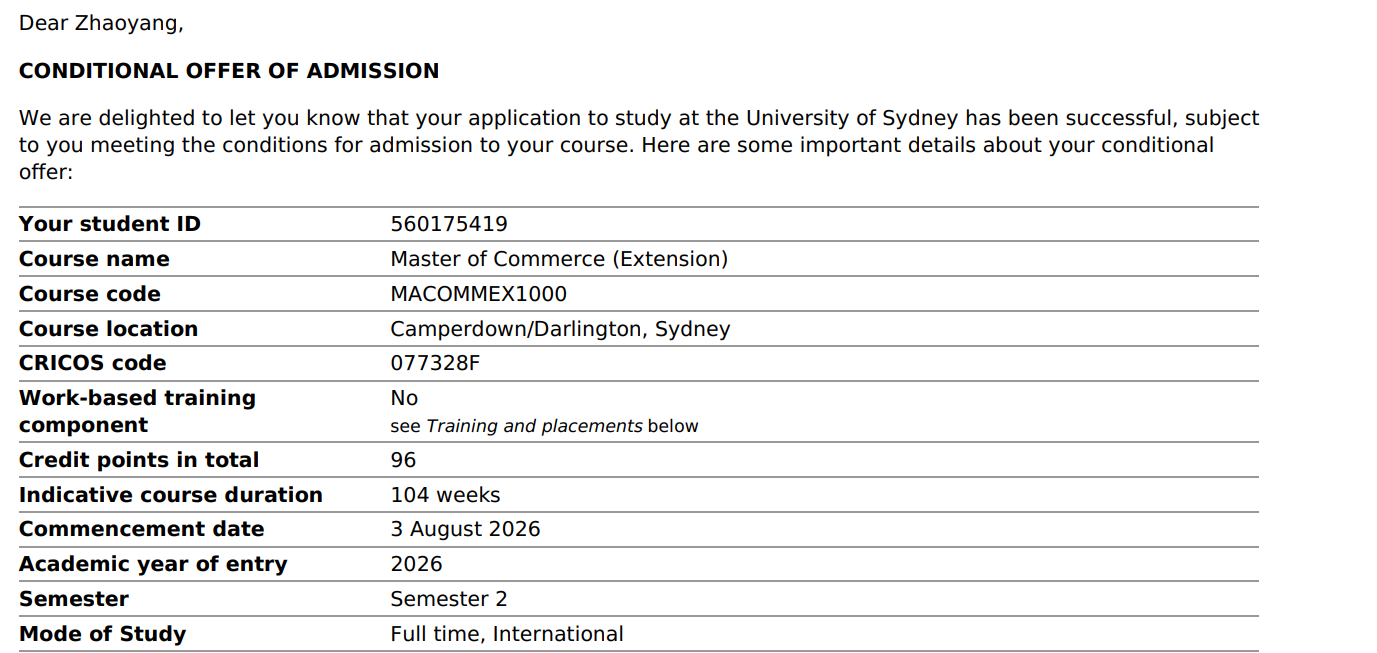This screenshot has height=653, width=1377.
Task: Click the Academic year of entry label
Action: coord(153,564)
